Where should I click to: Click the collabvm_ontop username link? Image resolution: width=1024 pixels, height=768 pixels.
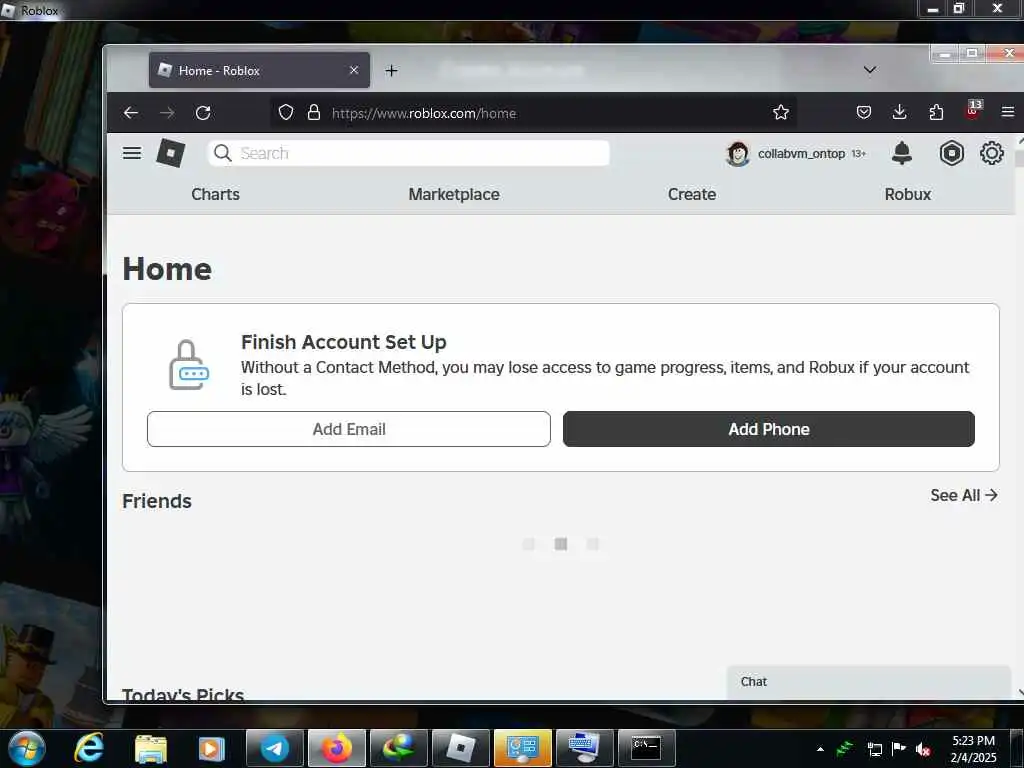pos(801,153)
